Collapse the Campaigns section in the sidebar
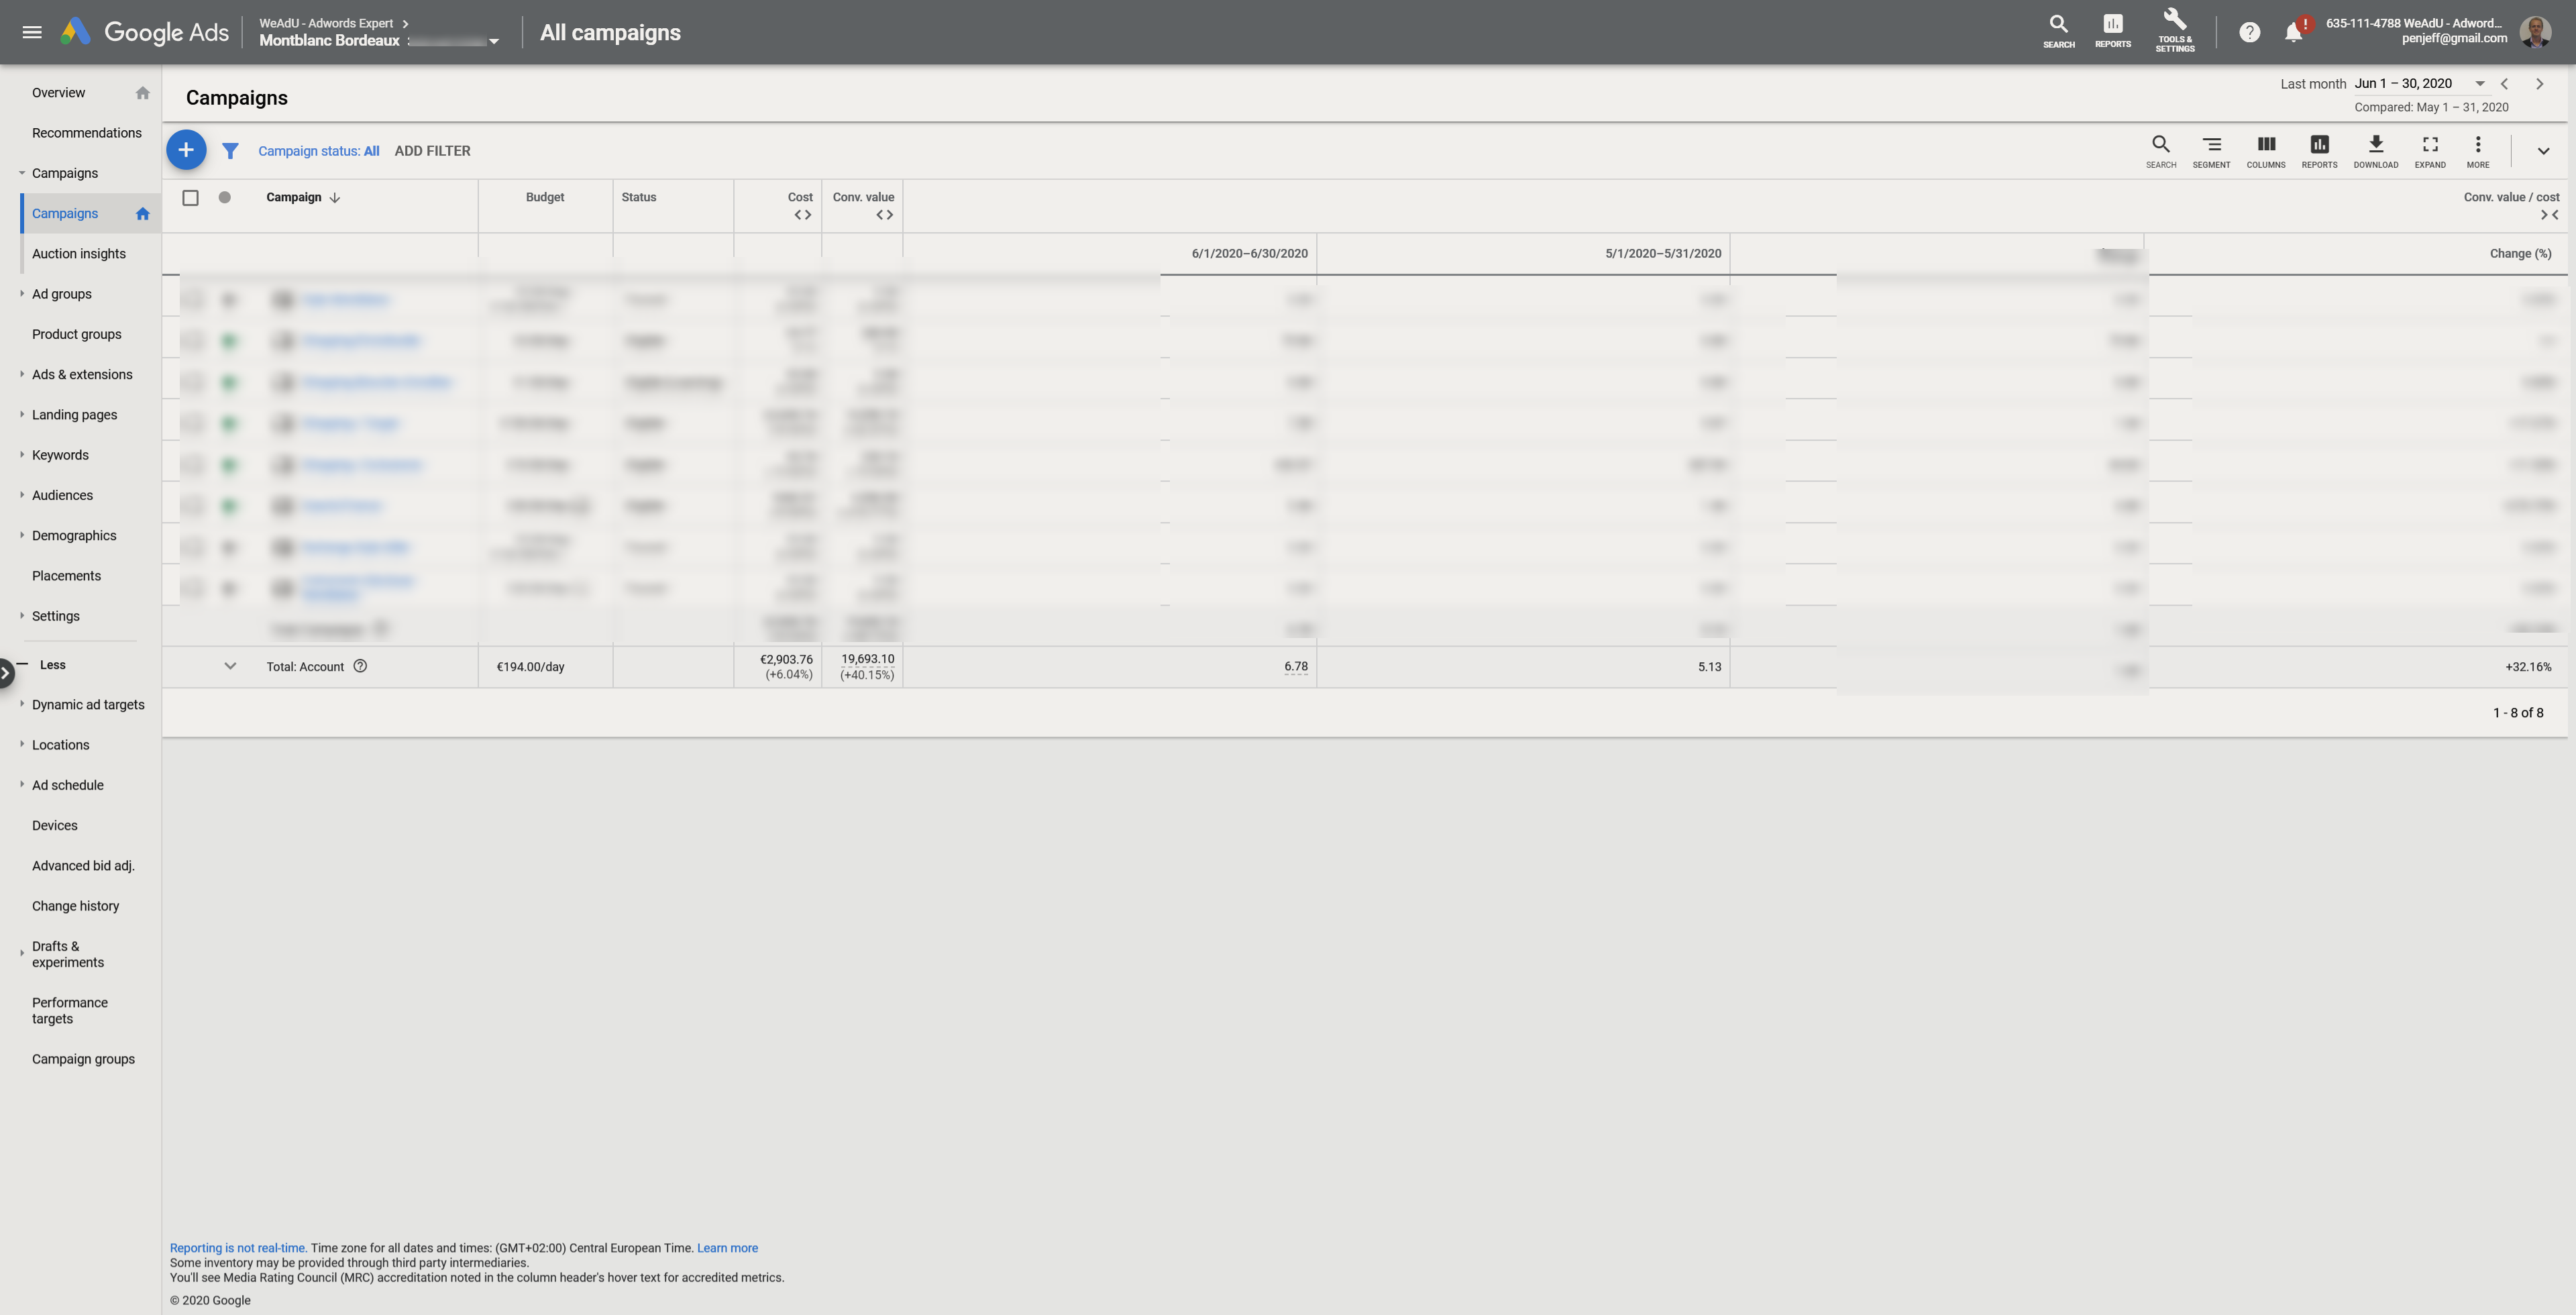 [22, 173]
